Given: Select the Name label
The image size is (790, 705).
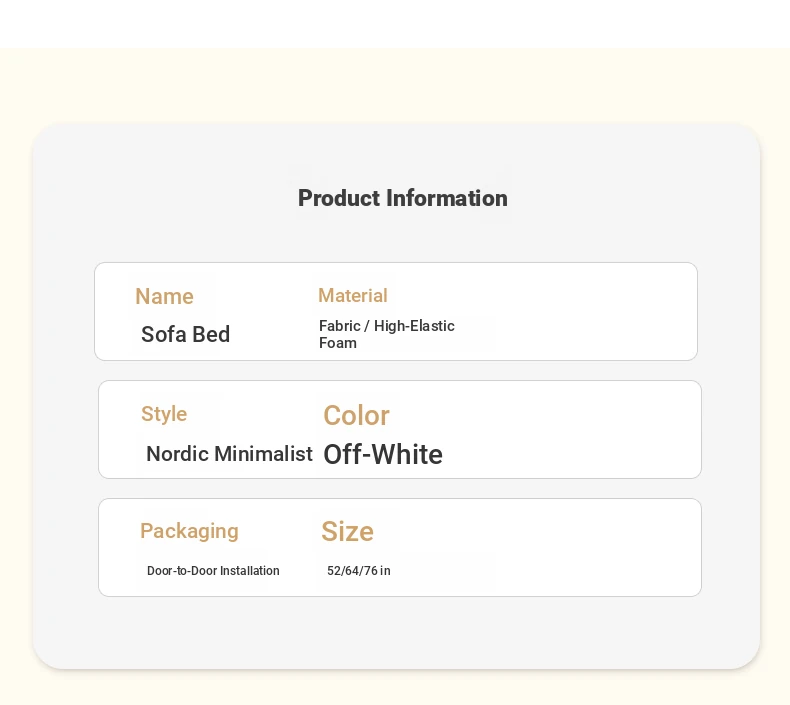Looking at the screenshot, I should coord(164,296).
